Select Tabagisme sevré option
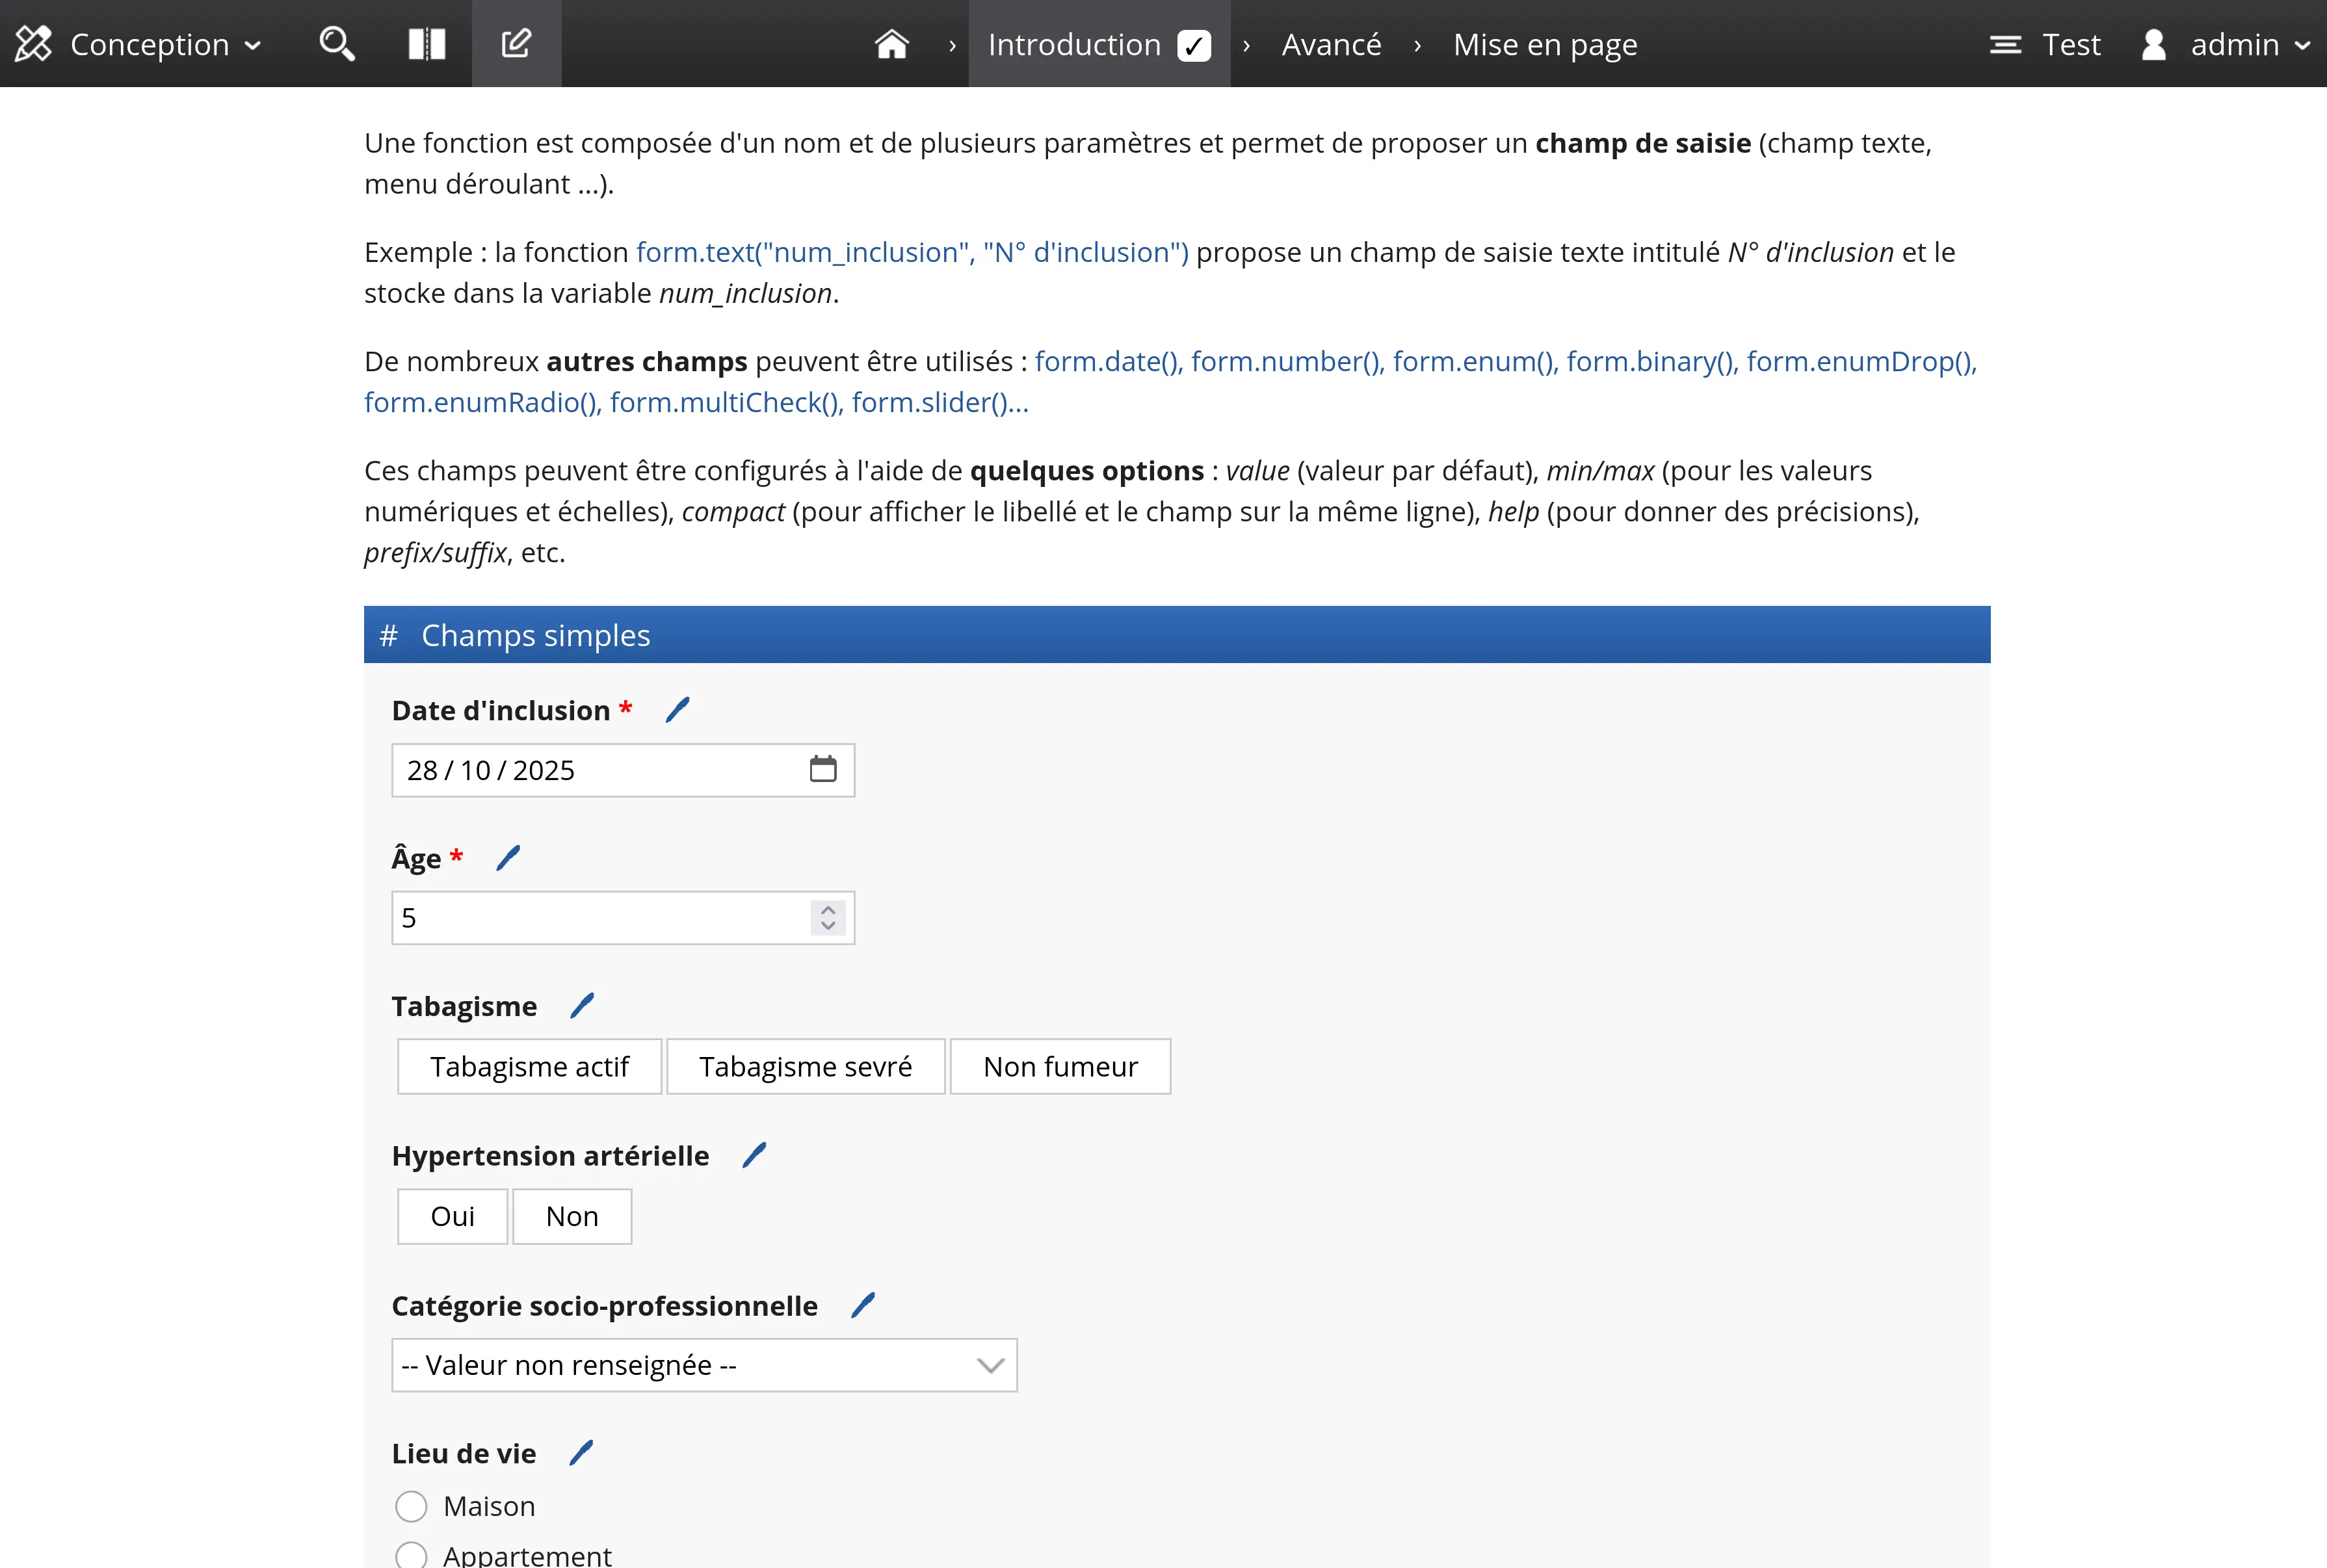 [805, 1067]
